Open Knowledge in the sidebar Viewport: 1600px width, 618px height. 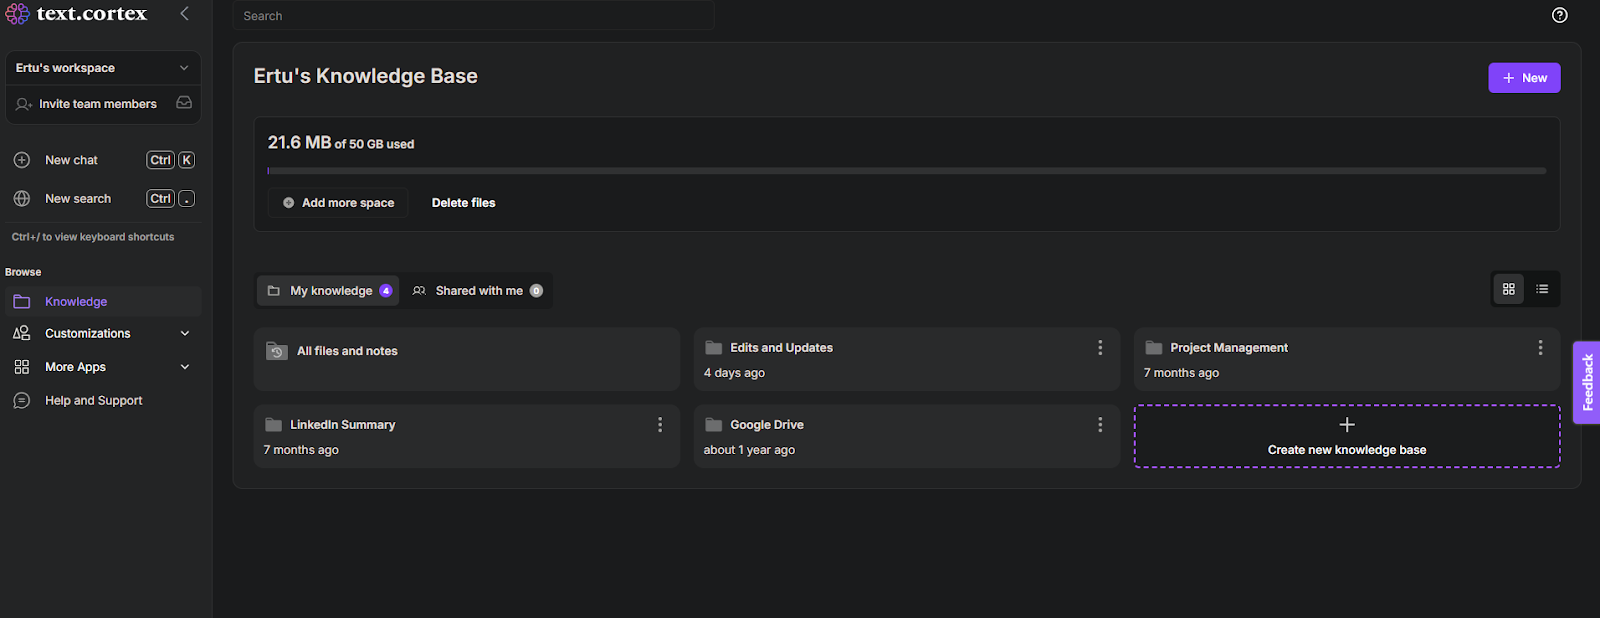pos(103,302)
